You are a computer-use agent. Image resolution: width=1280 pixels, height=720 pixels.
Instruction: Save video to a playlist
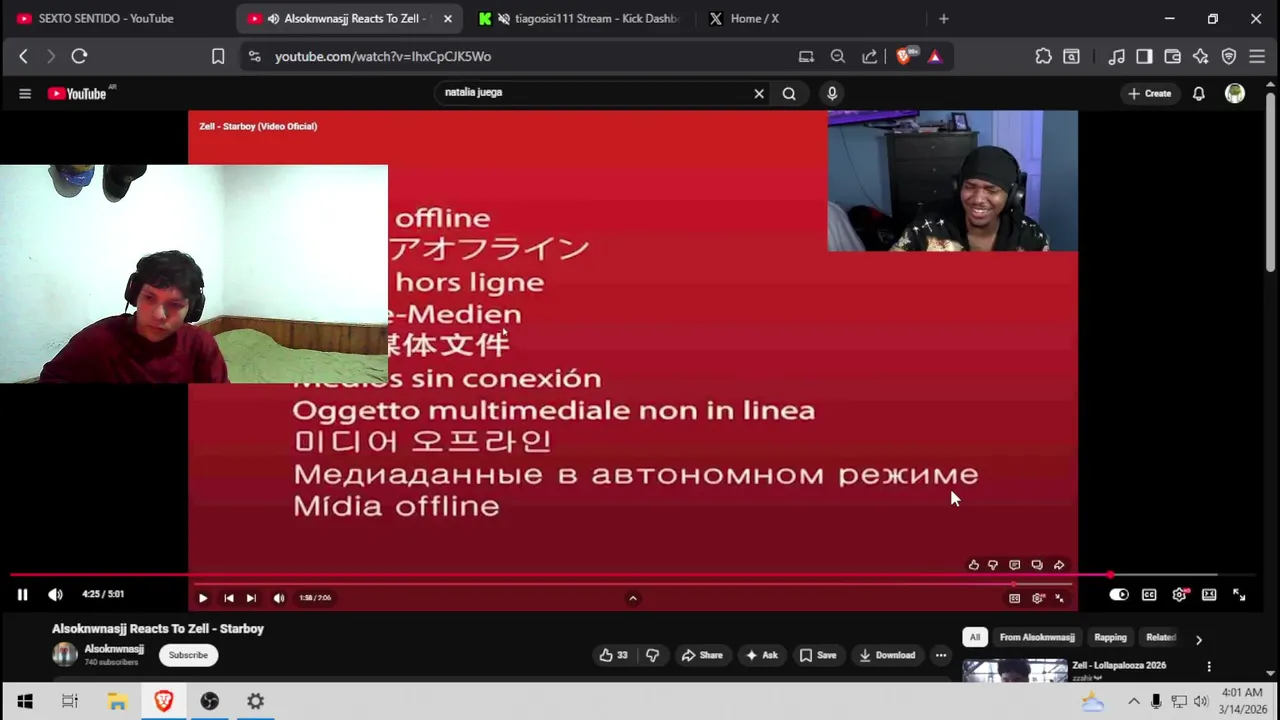818,655
